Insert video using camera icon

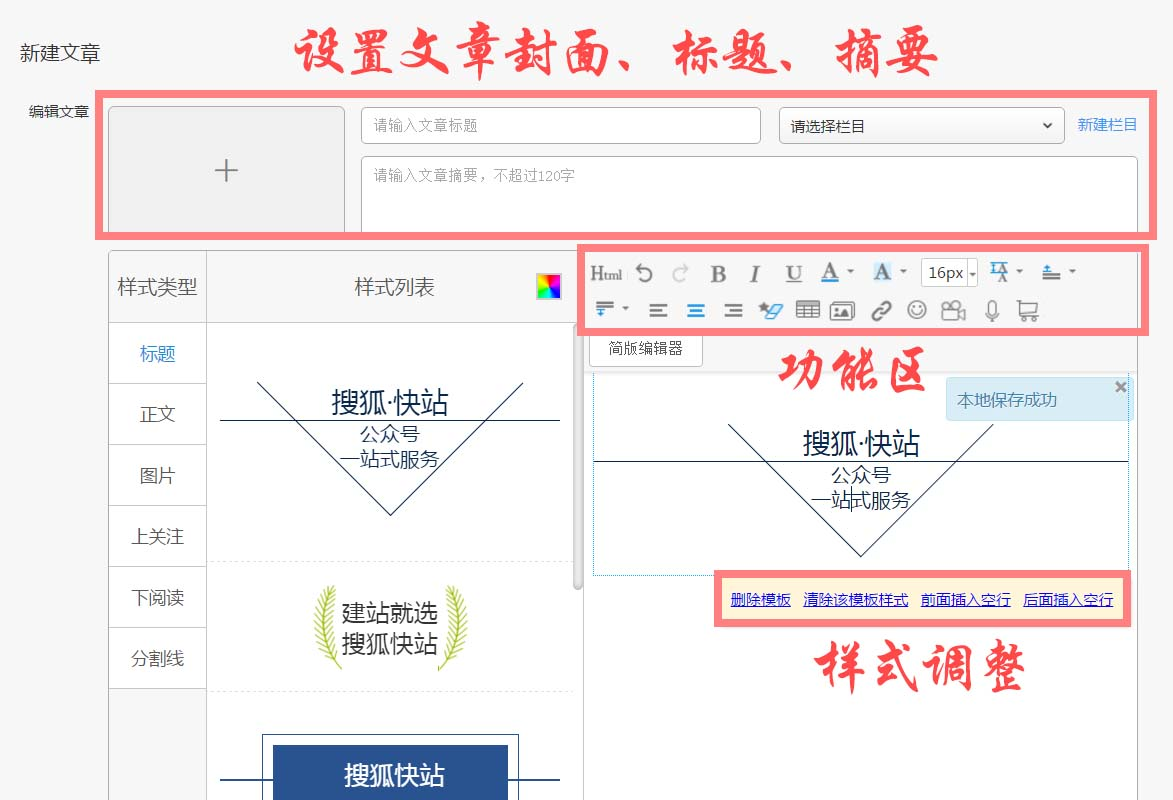[953, 310]
